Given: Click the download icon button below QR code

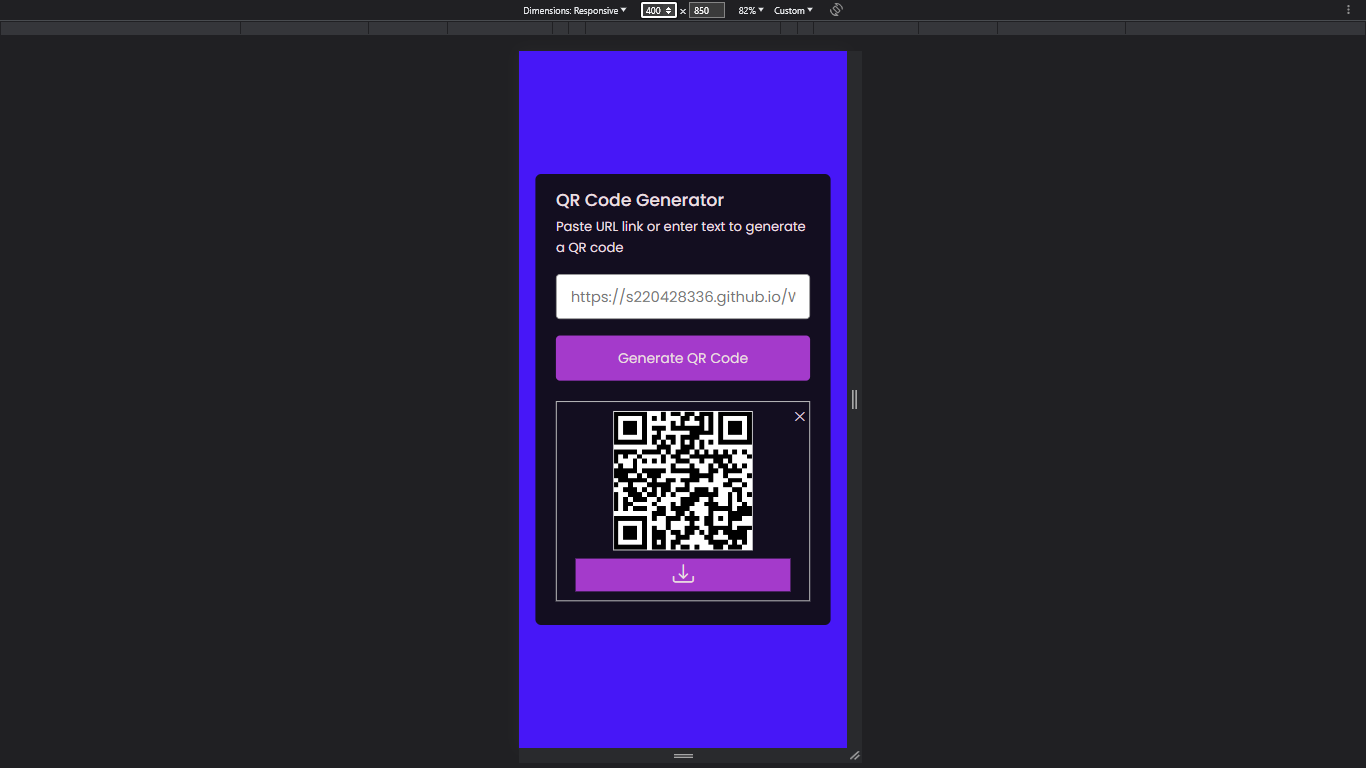Looking at the screenshot, I should (x=683, y=575).
